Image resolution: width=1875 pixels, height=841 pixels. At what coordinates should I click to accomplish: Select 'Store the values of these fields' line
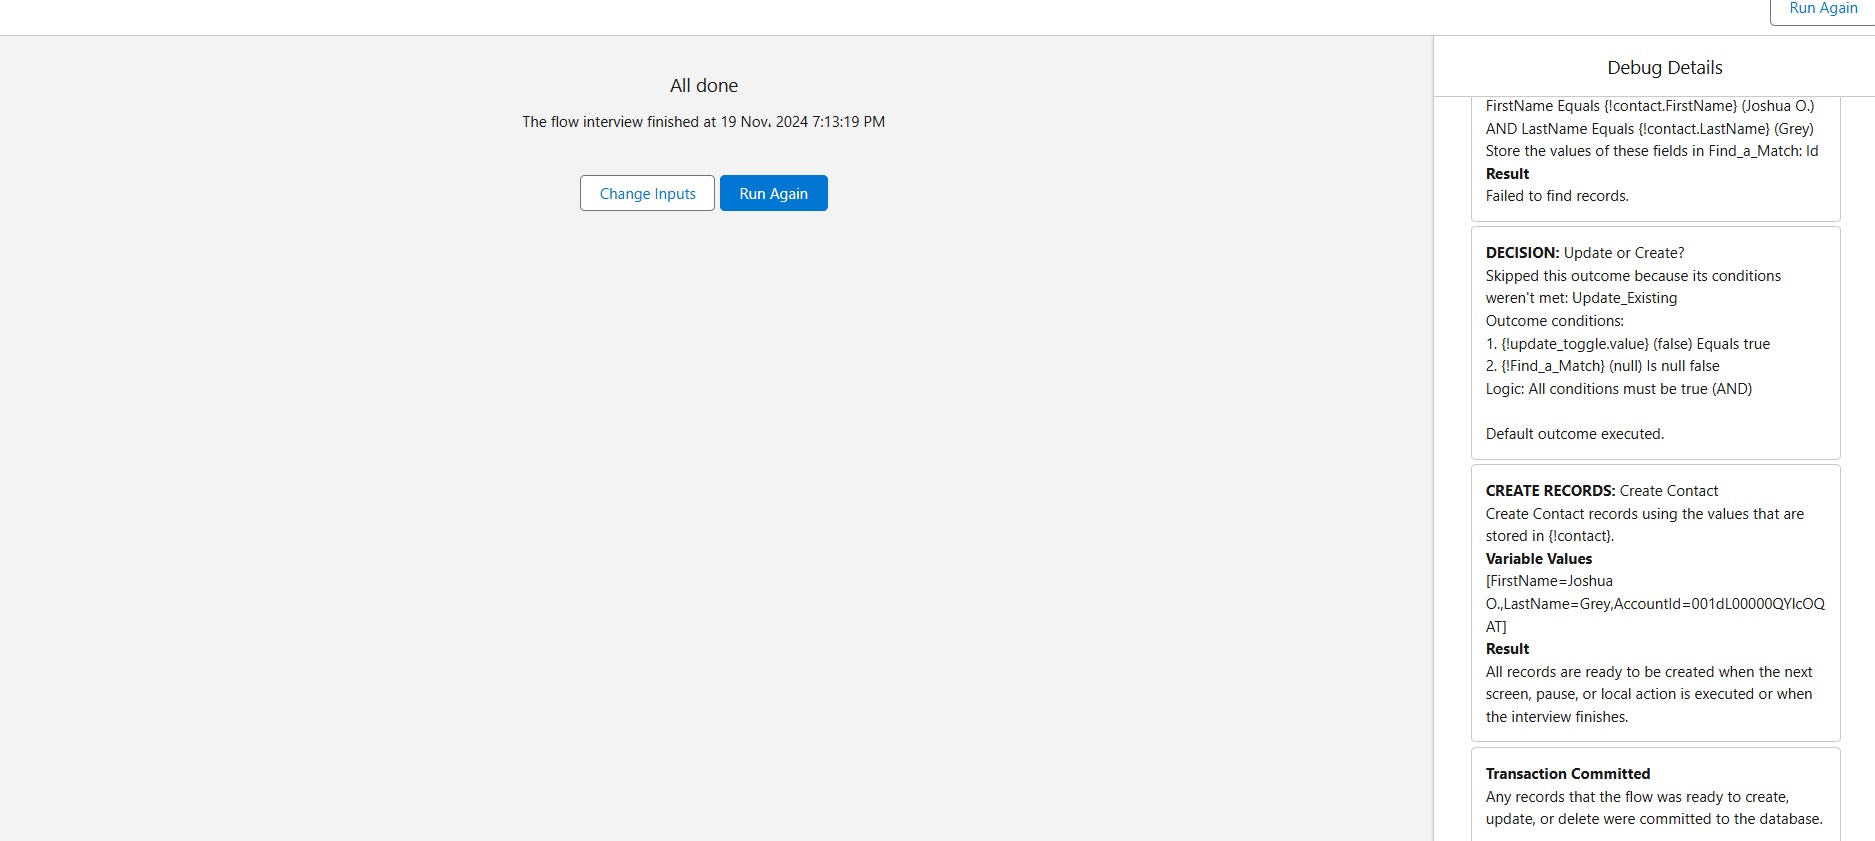click(x=1651, y=151)
